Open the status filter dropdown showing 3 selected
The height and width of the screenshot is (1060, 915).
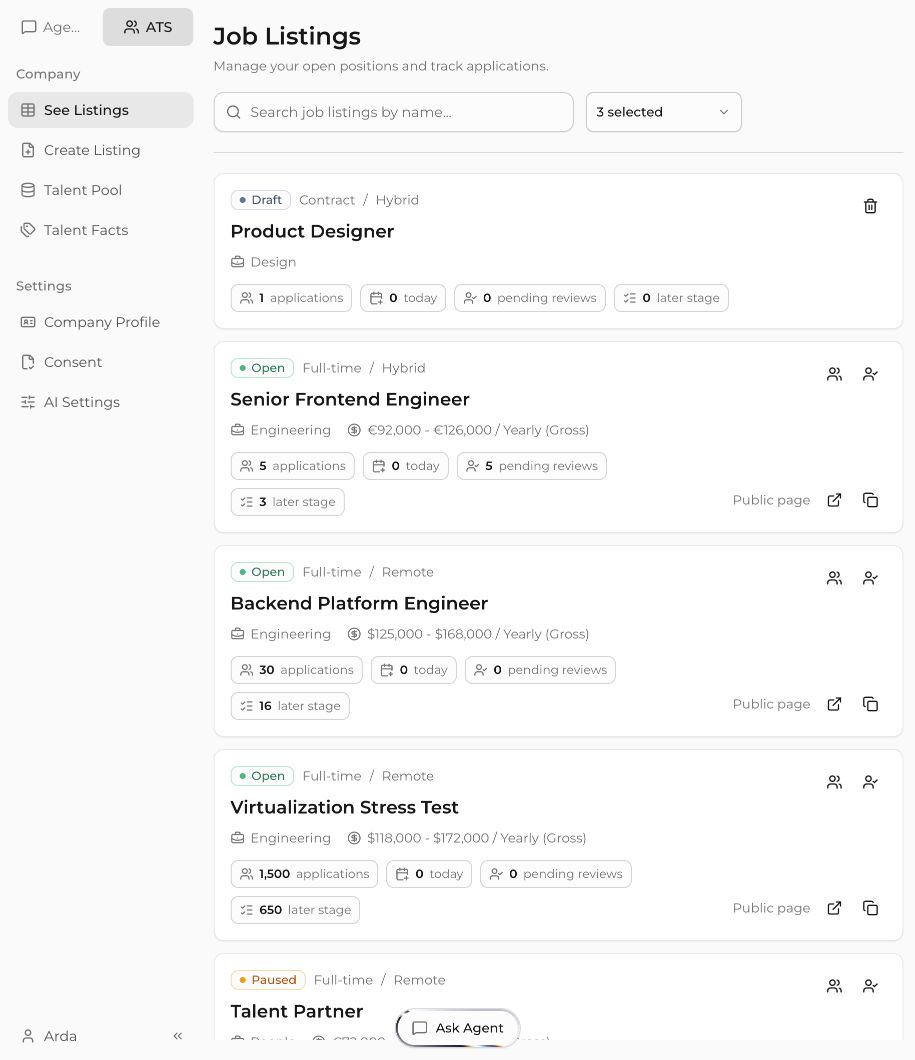[x=664, y=112]
